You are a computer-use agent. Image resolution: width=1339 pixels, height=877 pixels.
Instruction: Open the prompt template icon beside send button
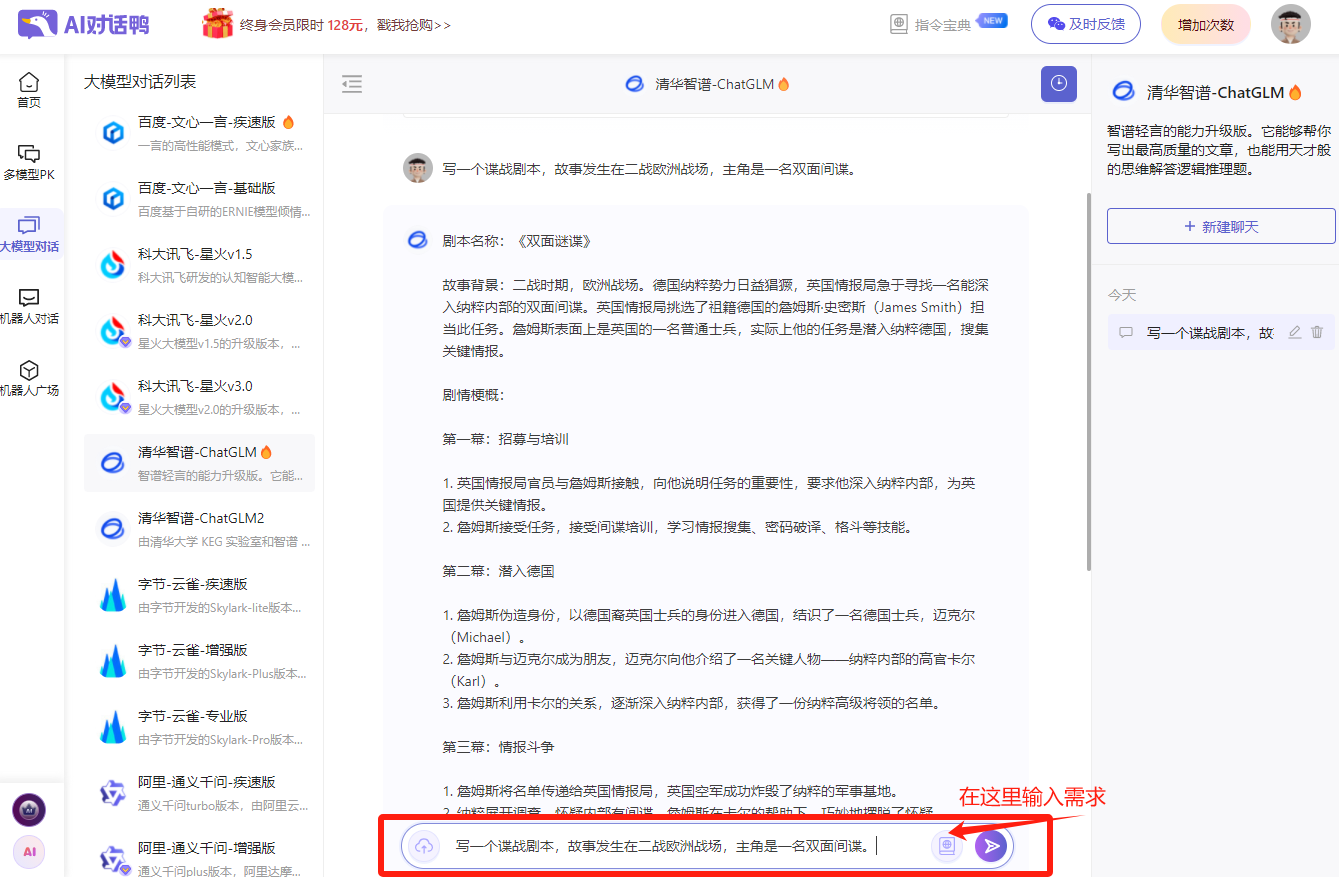pos(946,845)
